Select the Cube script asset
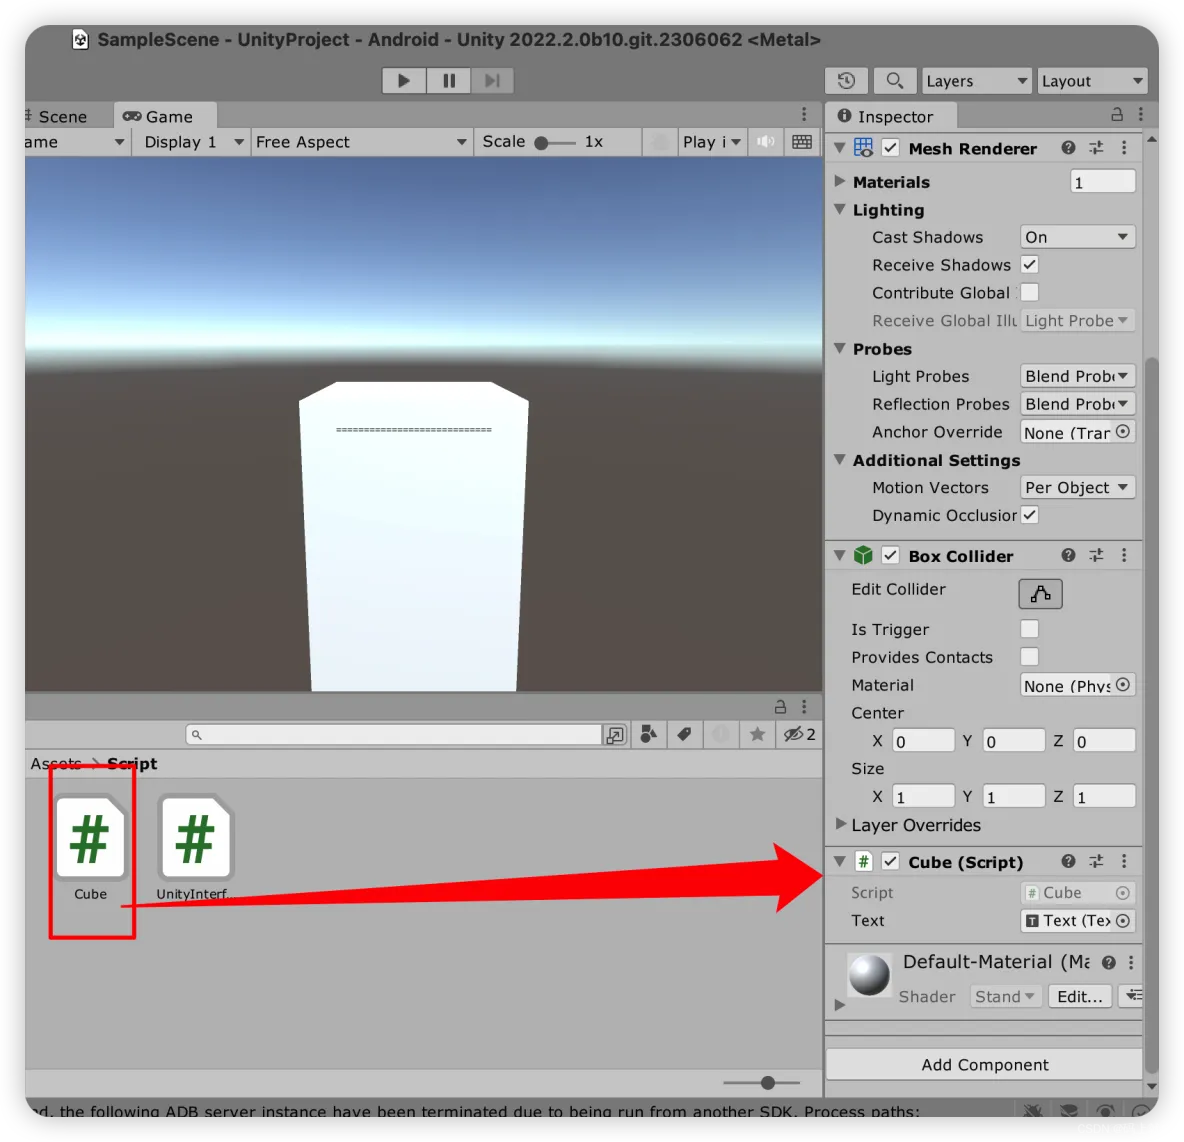The width and height of the screenshot is (1184, 1142). (91, 847)
